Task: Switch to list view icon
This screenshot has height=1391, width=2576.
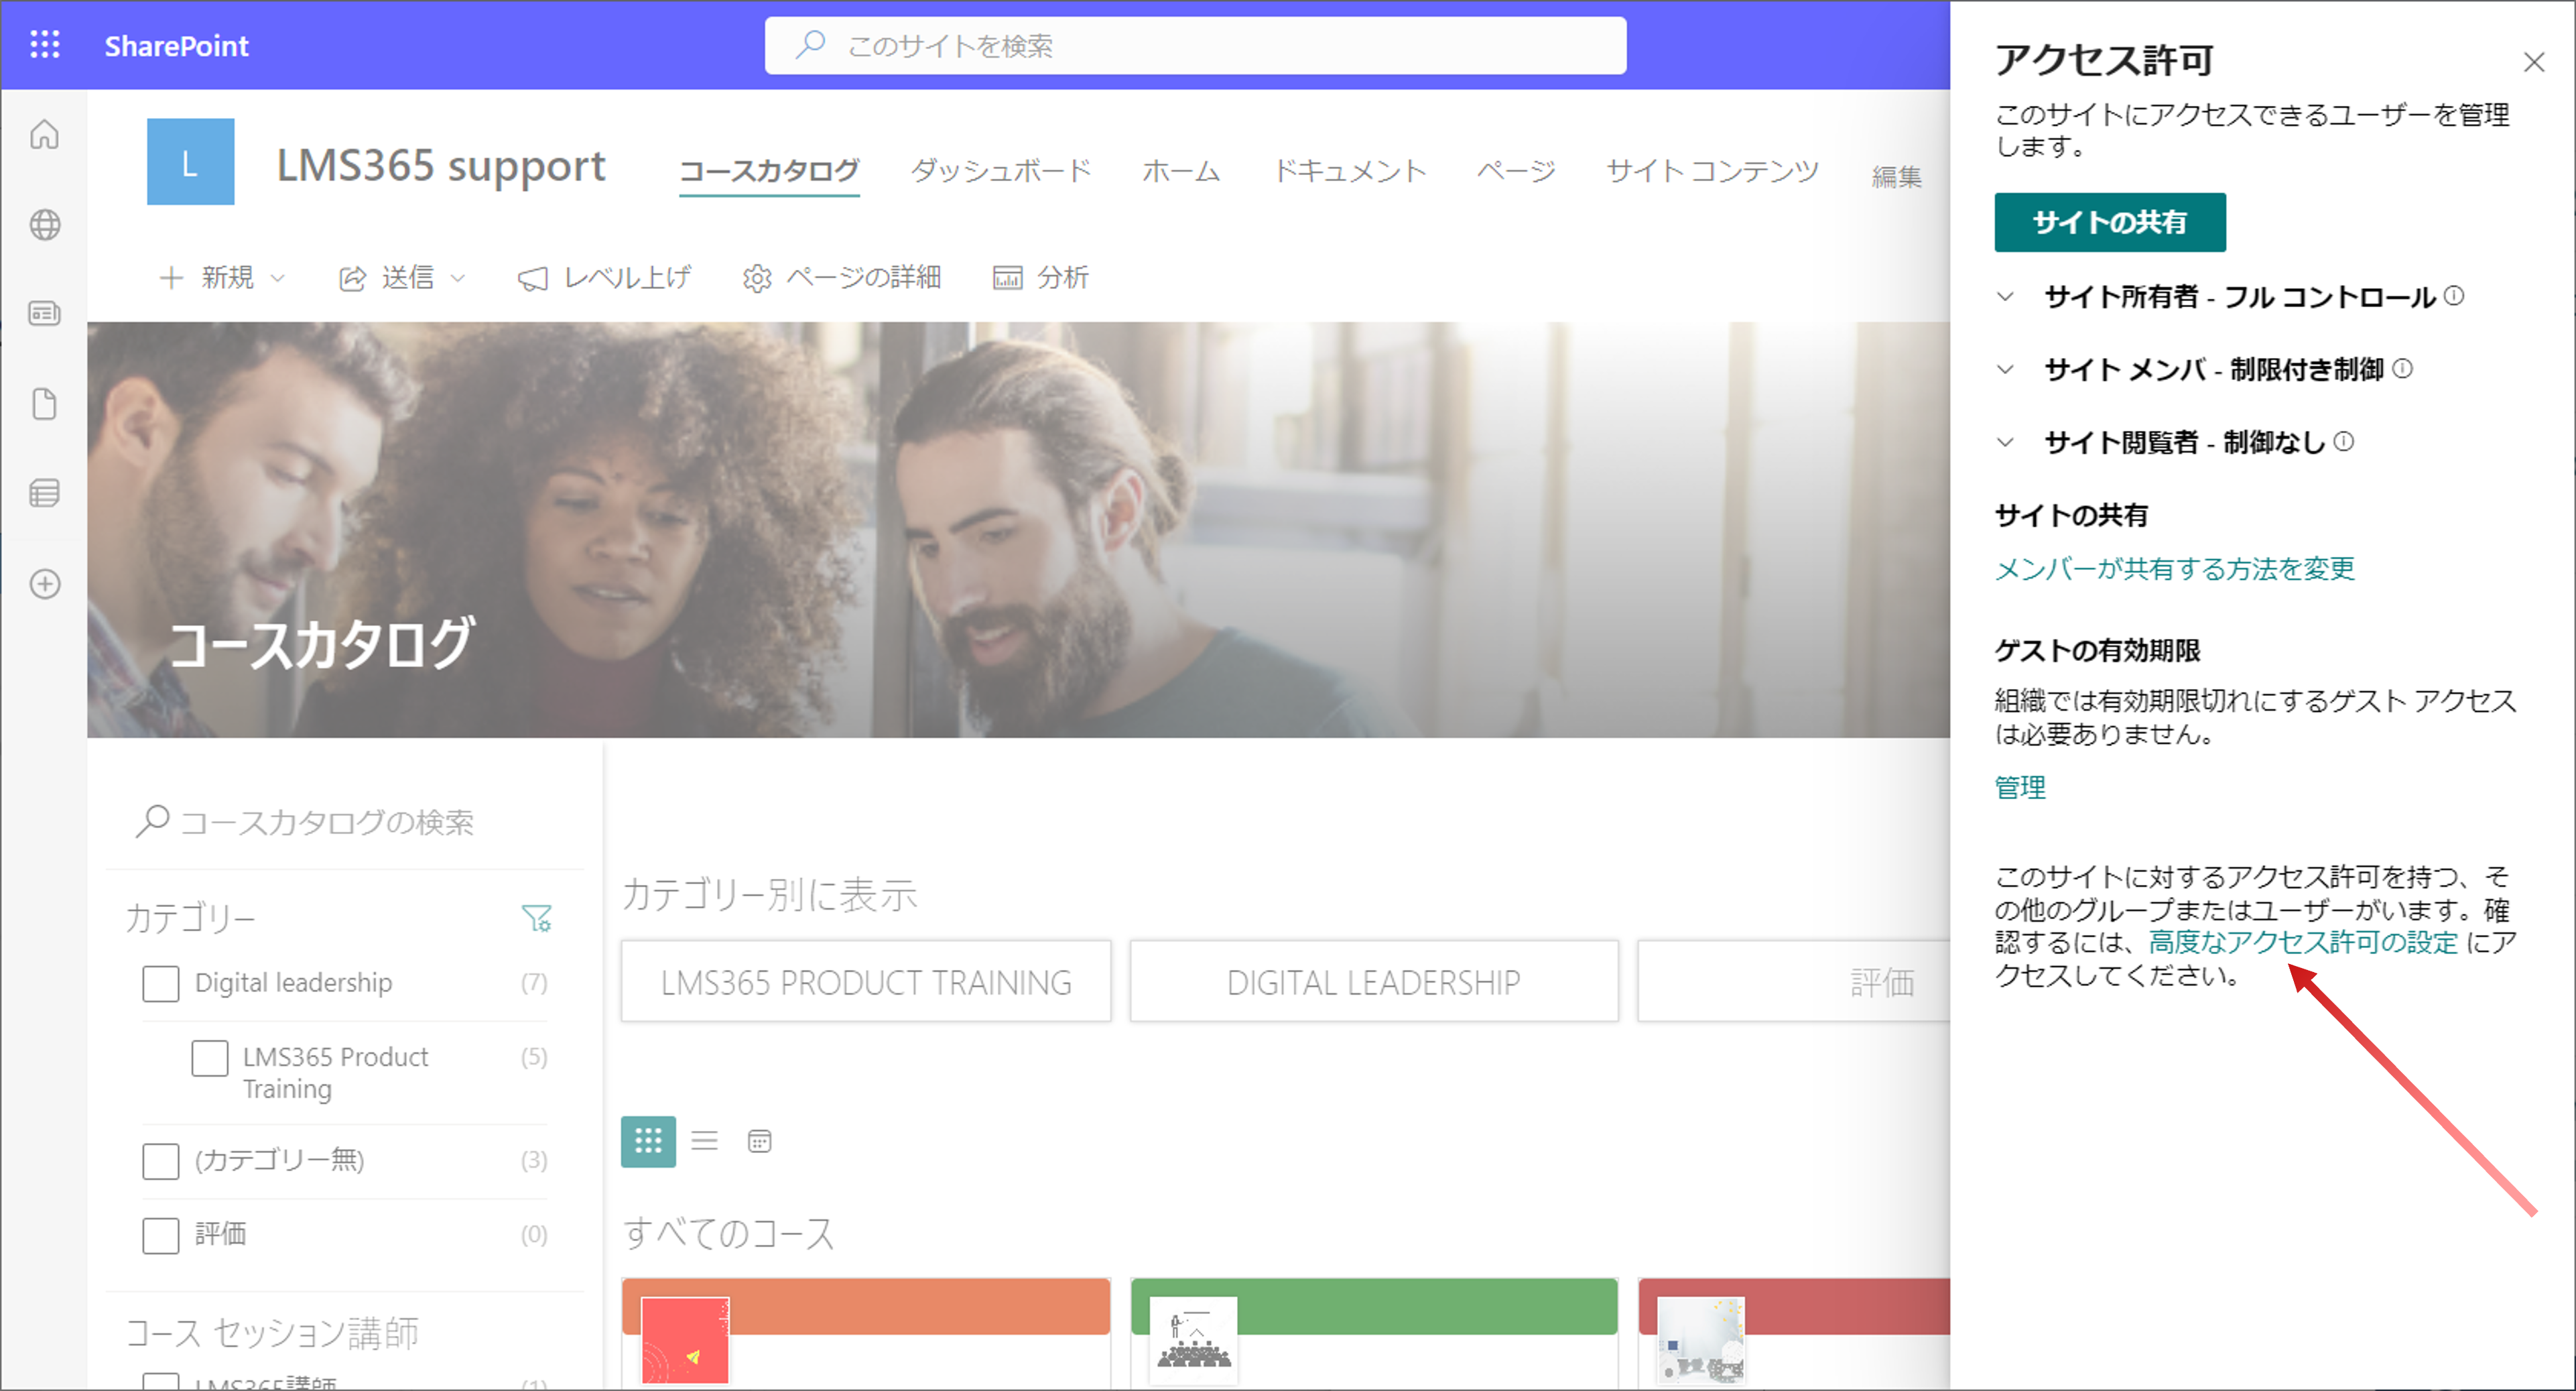Action: [x=705, y=1141]
